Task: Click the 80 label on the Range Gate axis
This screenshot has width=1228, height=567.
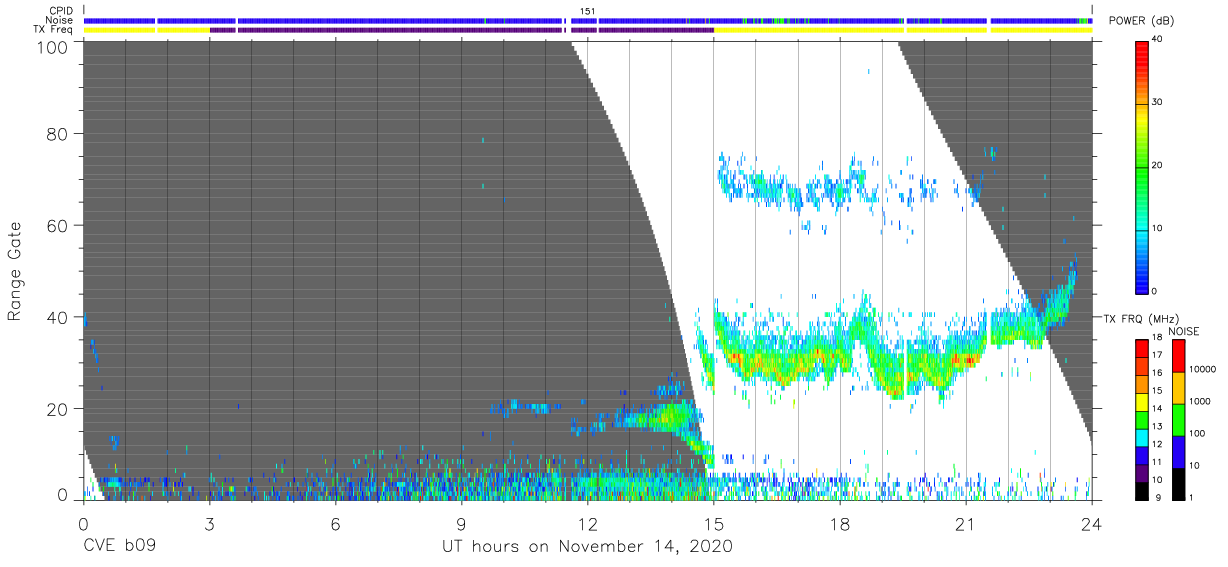Action: 57,133
